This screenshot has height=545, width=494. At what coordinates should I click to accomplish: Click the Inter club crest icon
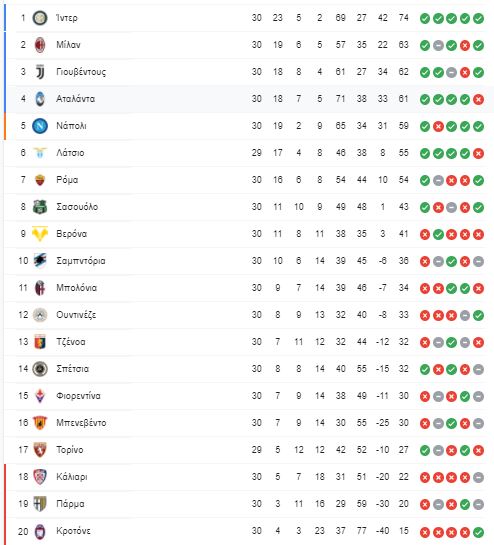click(x=40, y=18)
